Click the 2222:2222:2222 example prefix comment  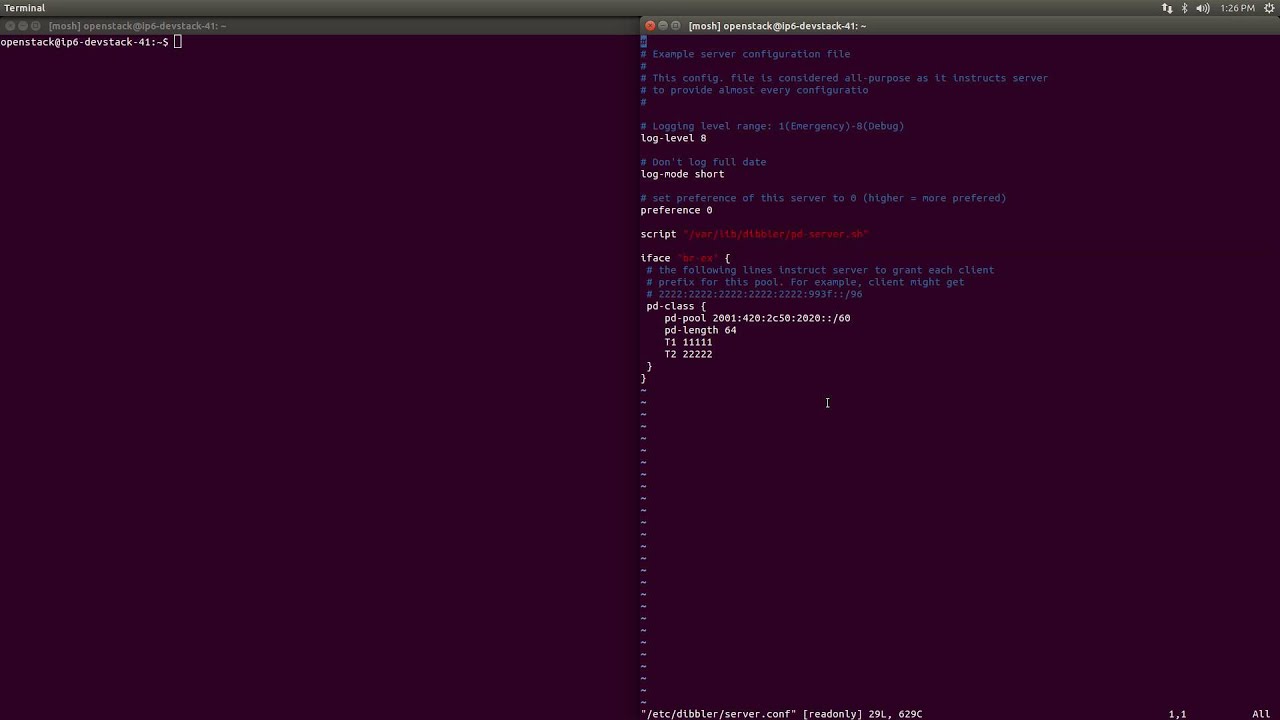point(754,294)
